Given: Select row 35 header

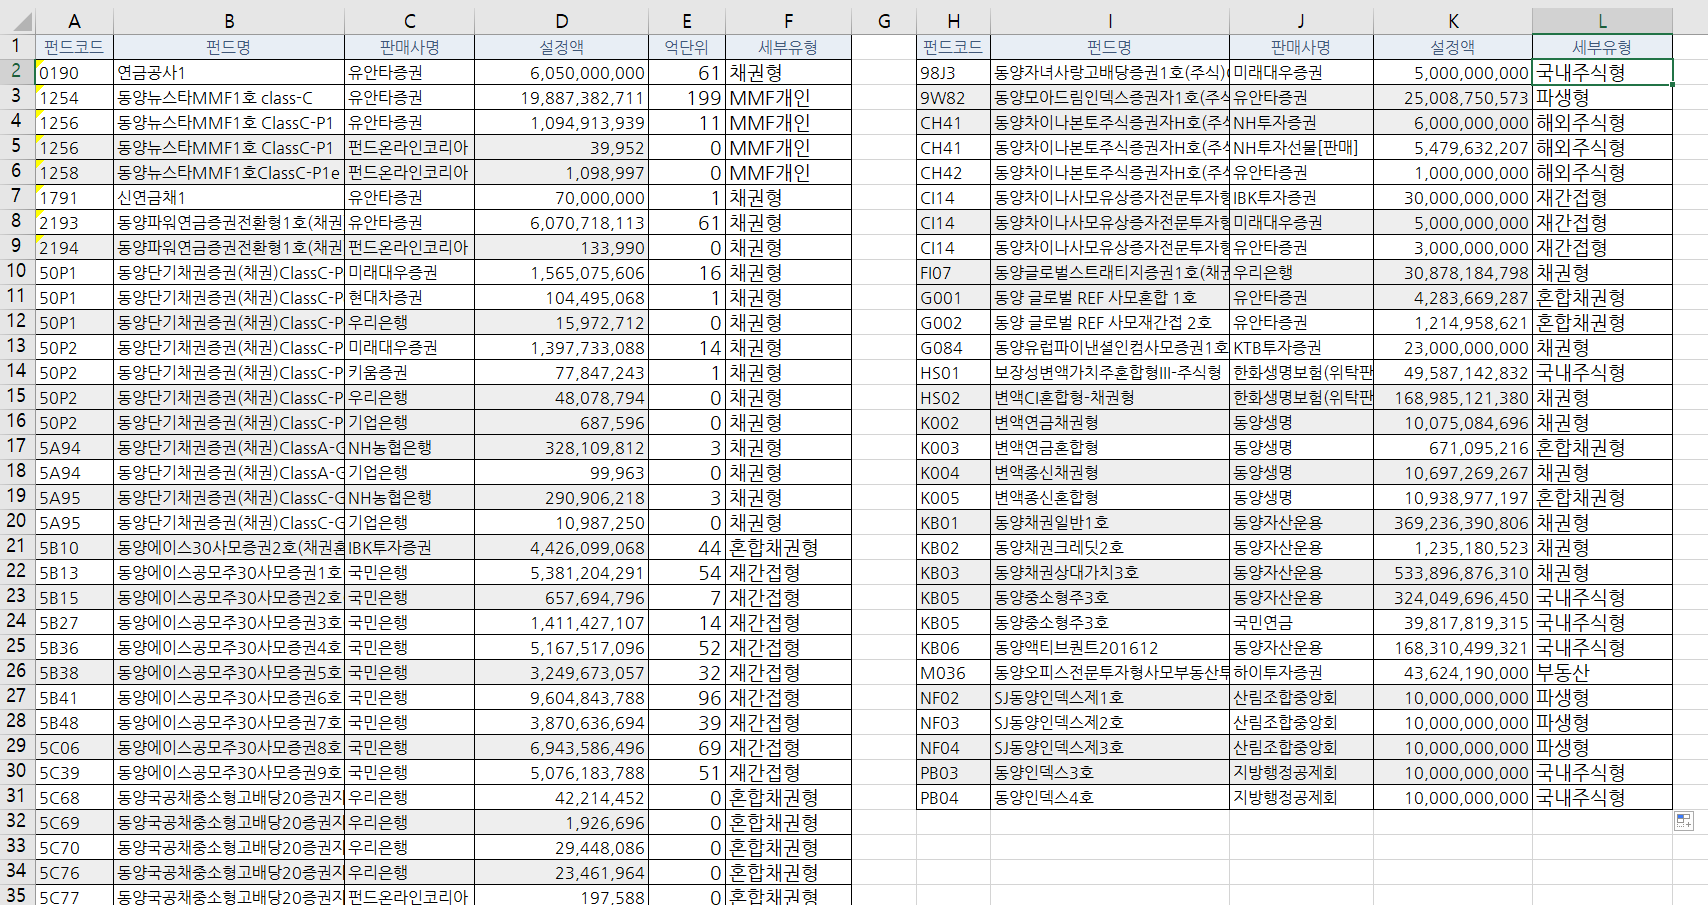Looking at the screenshot, I should (x=17, y=895).
